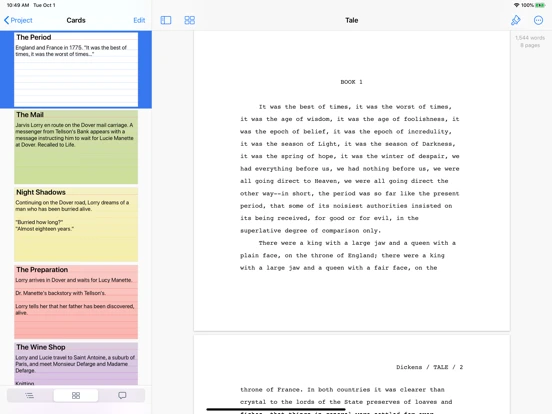Open the formatting paintbrush tool
Image resolution: width=552 pixels, height=414 pixels.
pos(515,20)
